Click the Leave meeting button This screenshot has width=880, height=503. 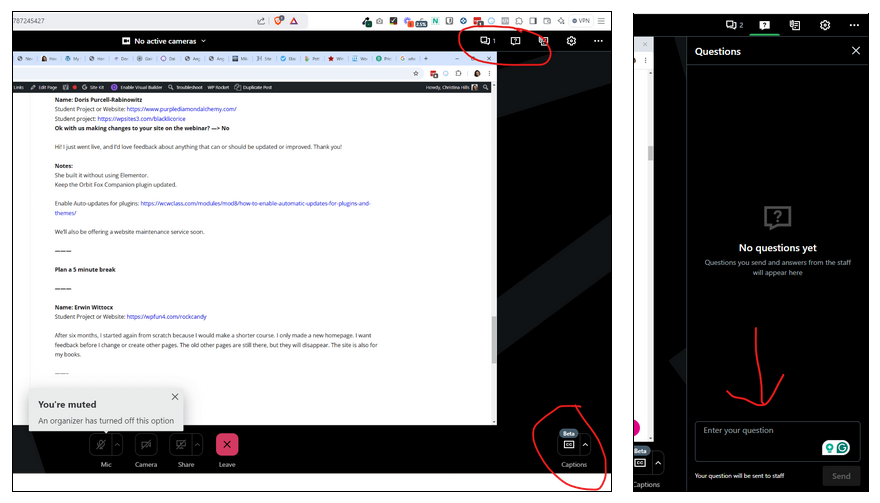[x=227, y=444]
